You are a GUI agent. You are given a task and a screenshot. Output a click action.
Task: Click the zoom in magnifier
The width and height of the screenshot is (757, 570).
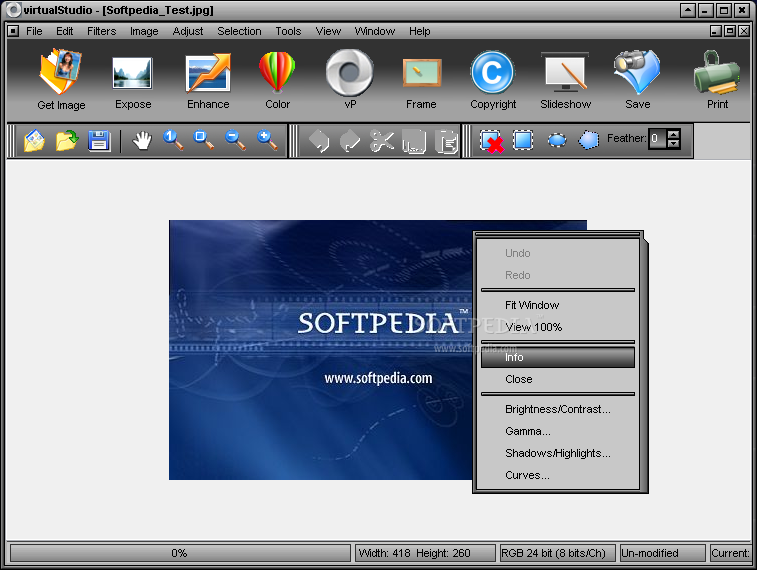coord(267,140)
